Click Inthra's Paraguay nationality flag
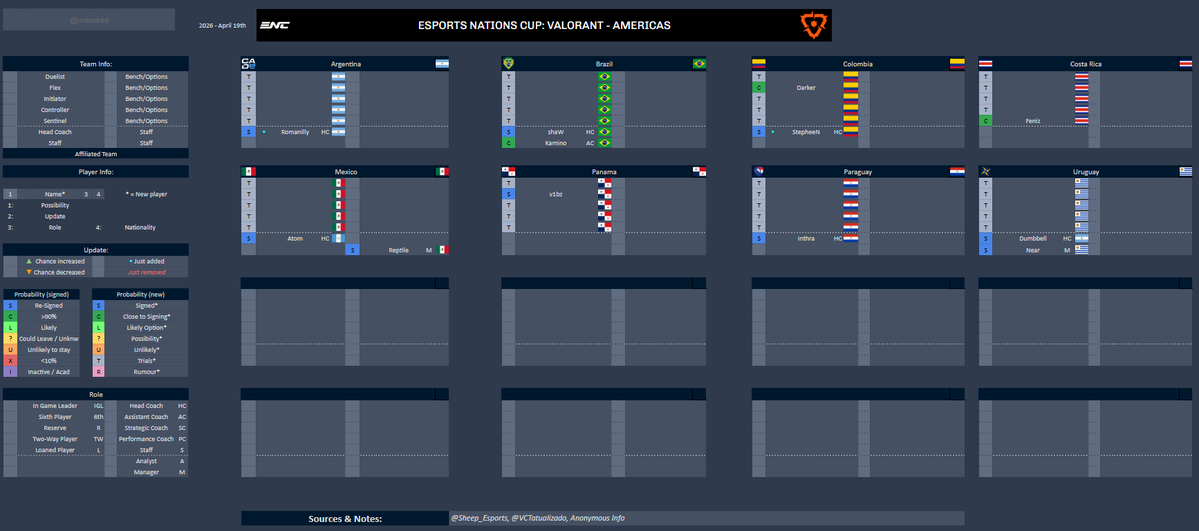Screen dimensions: 1199x531 click(x=850, y=239)
